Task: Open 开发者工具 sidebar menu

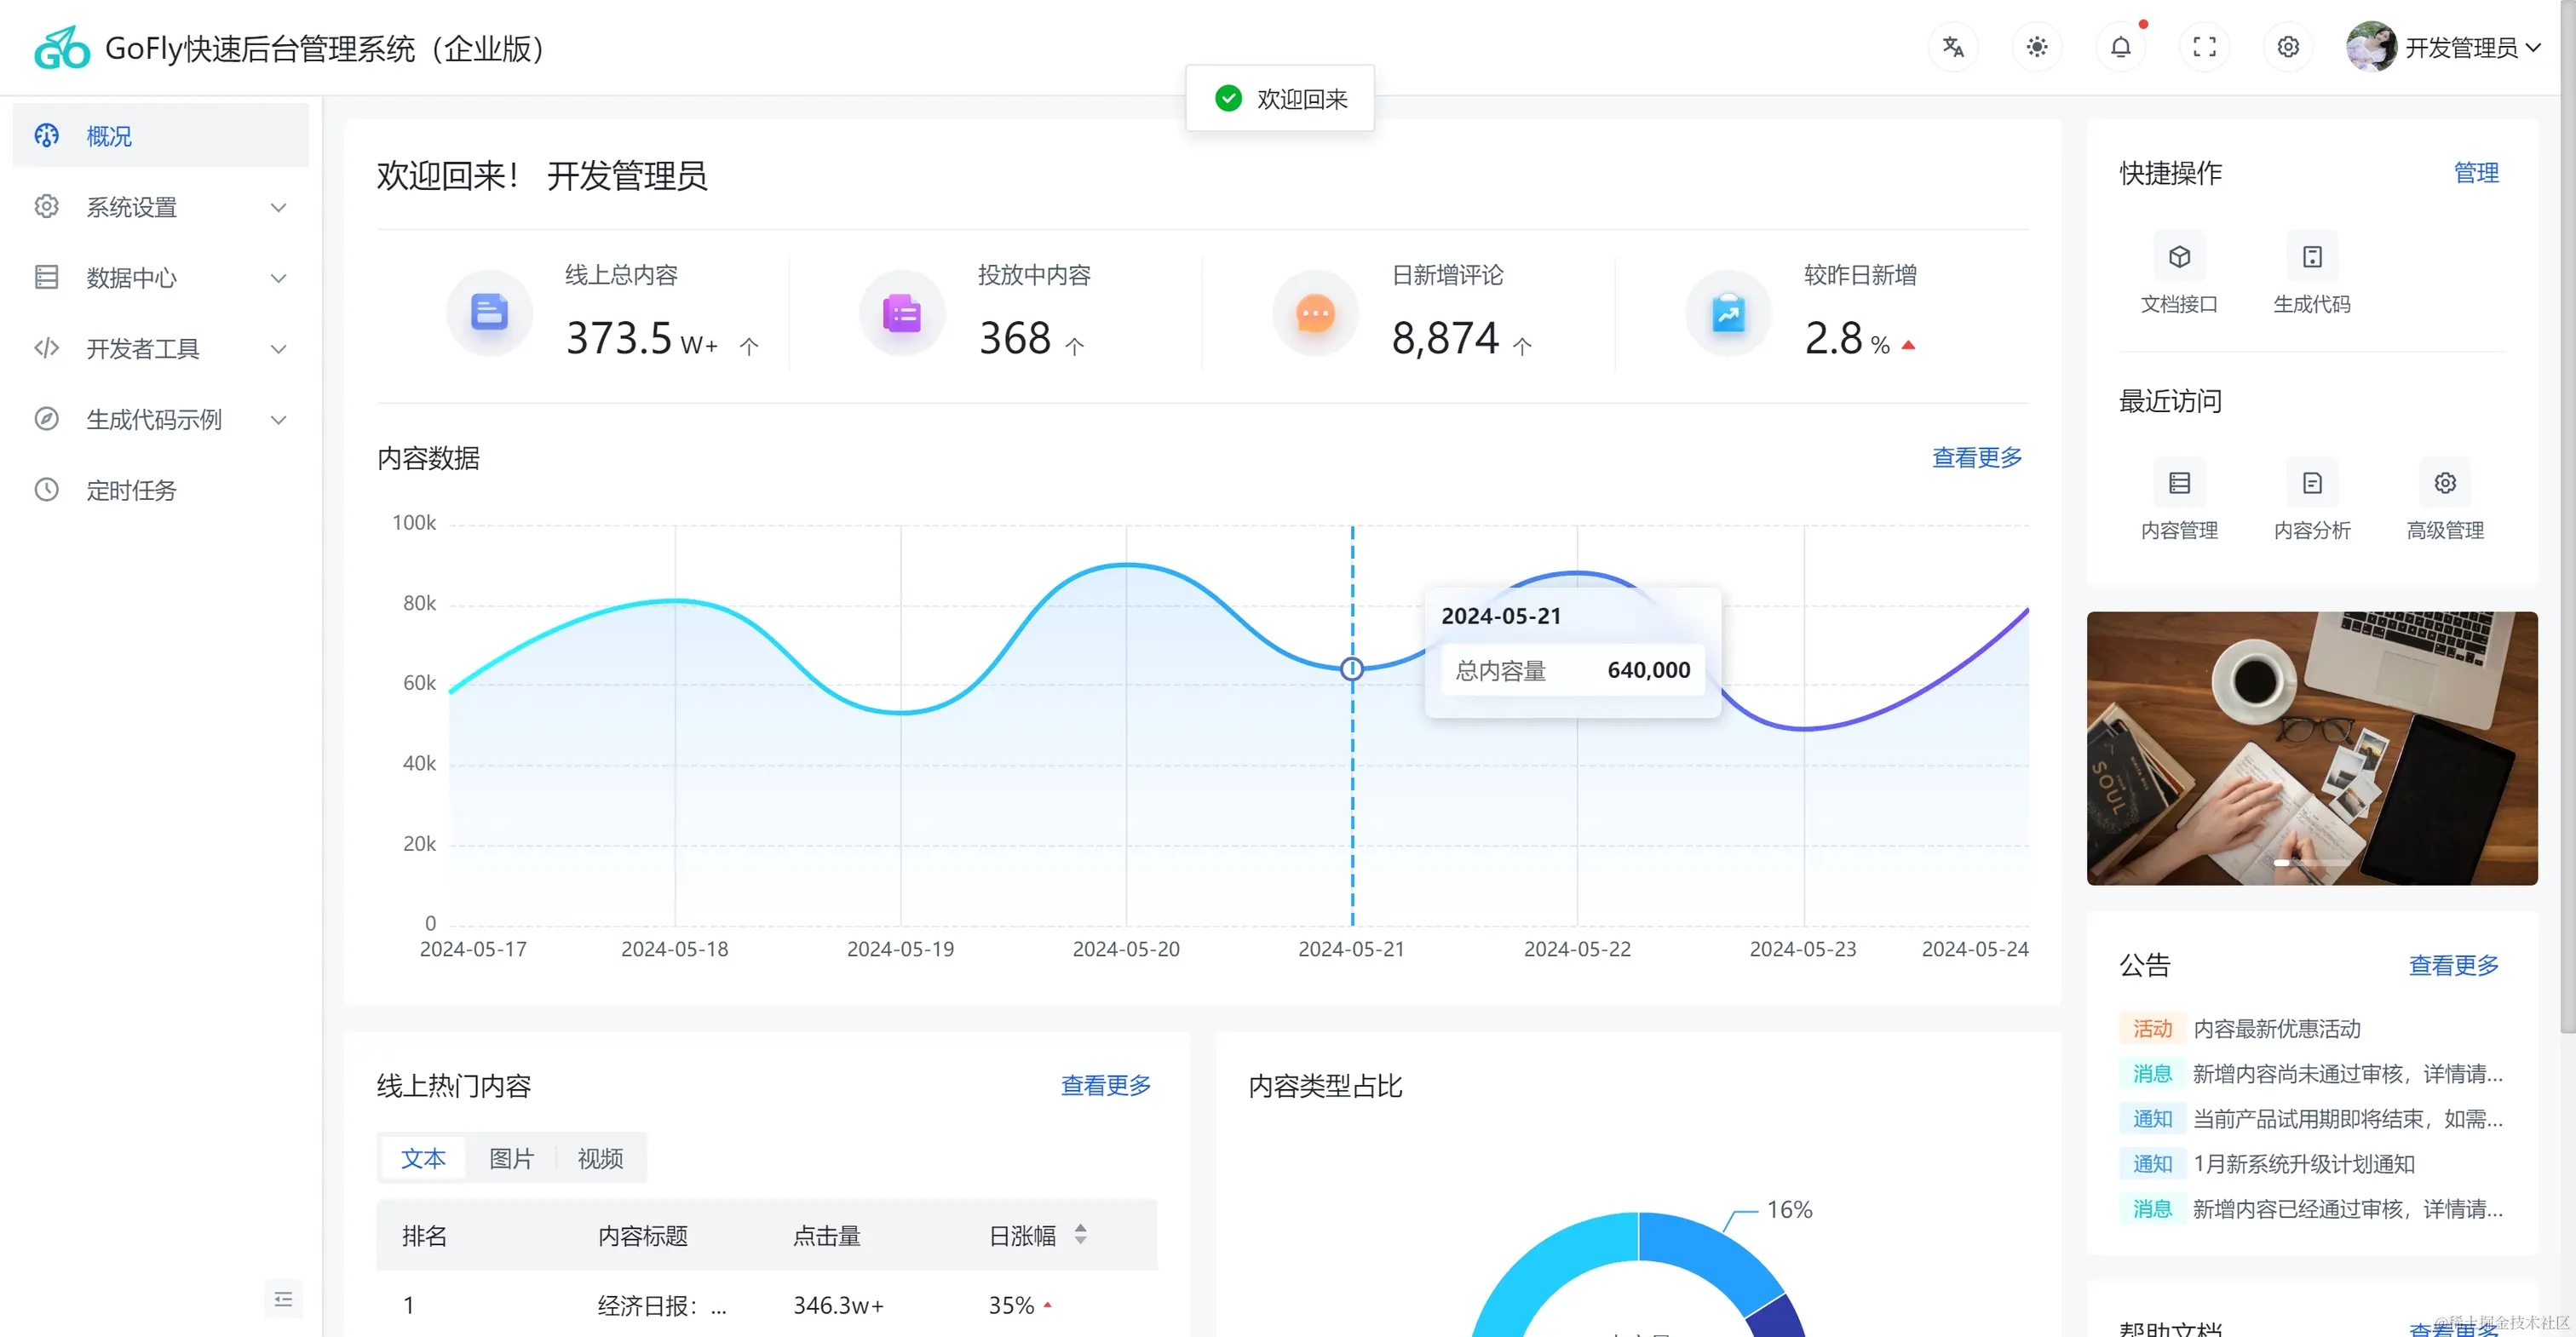Action: [x=161, y=349]
